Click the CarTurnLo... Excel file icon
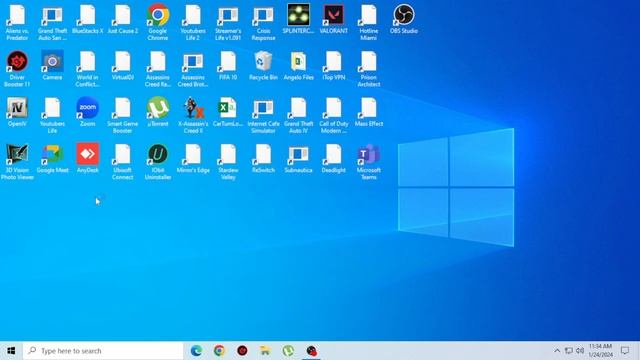640x360 pixels. tap(228, 112)
